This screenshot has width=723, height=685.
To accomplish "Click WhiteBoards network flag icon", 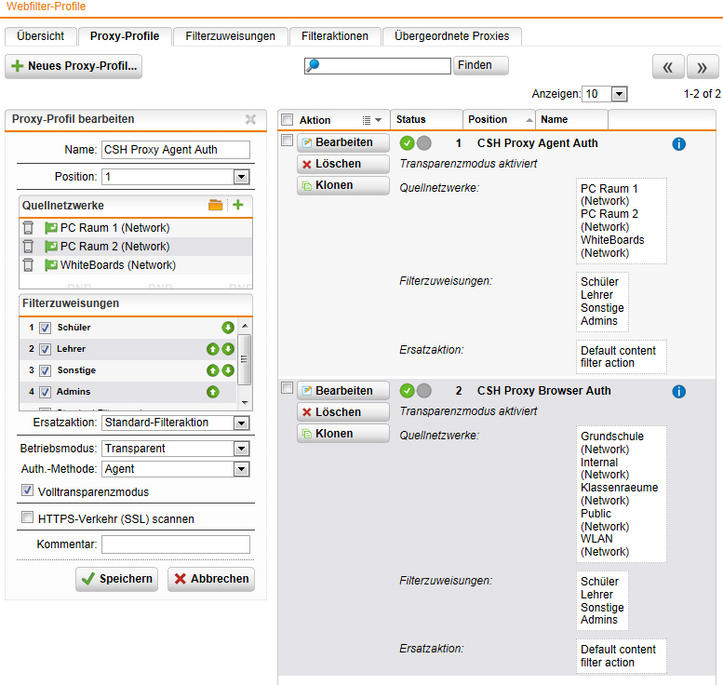I will 51,265.
